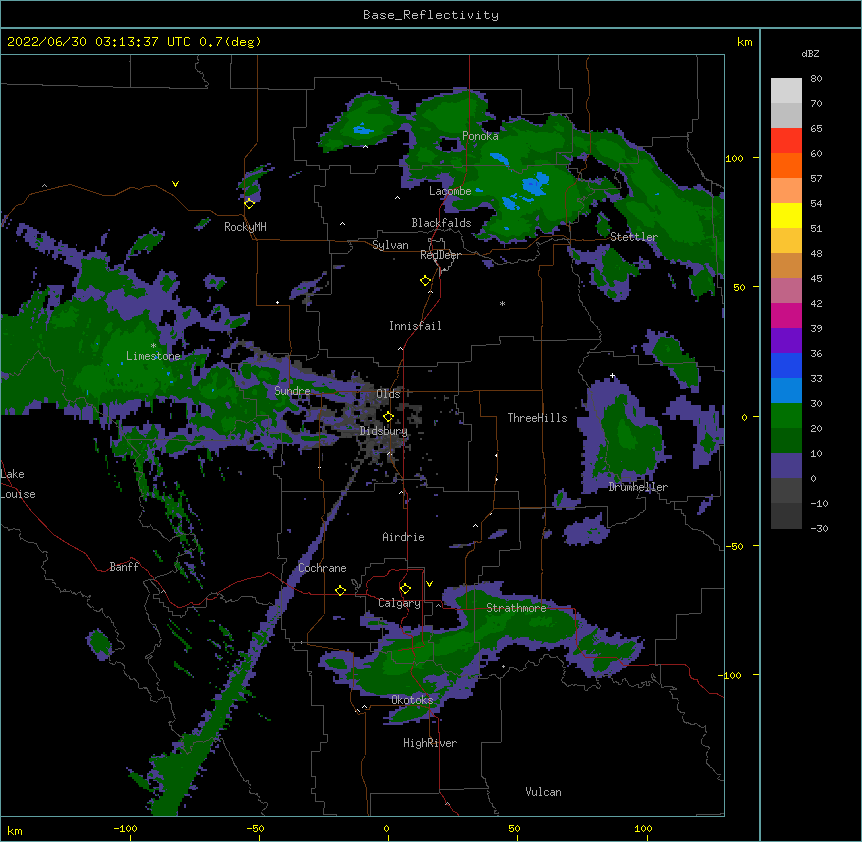Click the 100 tick on the right axis
Screen dimensions: 862x842
pyautogui.click(x=734, y=158)
